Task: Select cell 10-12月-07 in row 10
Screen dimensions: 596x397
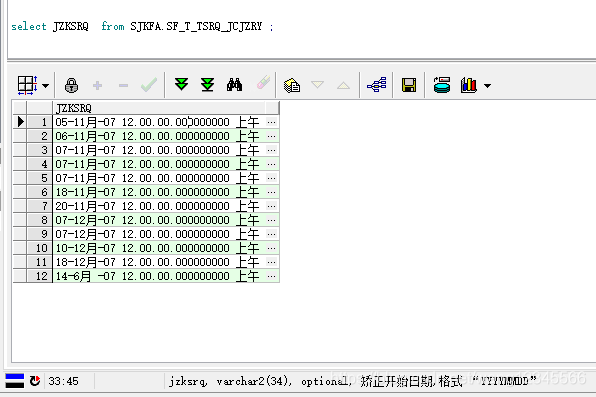Action: 159,248
